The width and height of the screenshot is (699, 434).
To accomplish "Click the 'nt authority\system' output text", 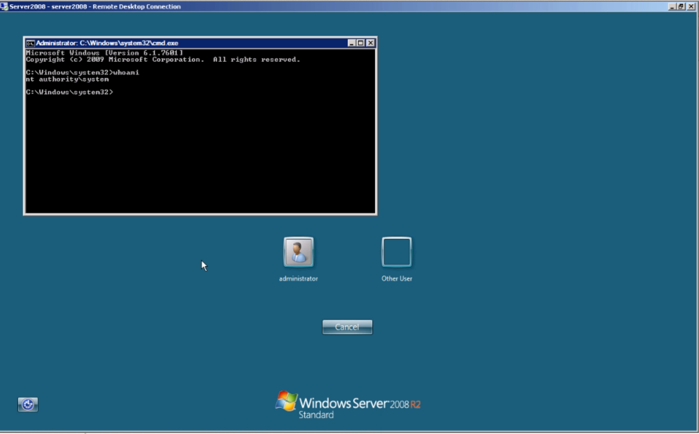I will (67, 79).
